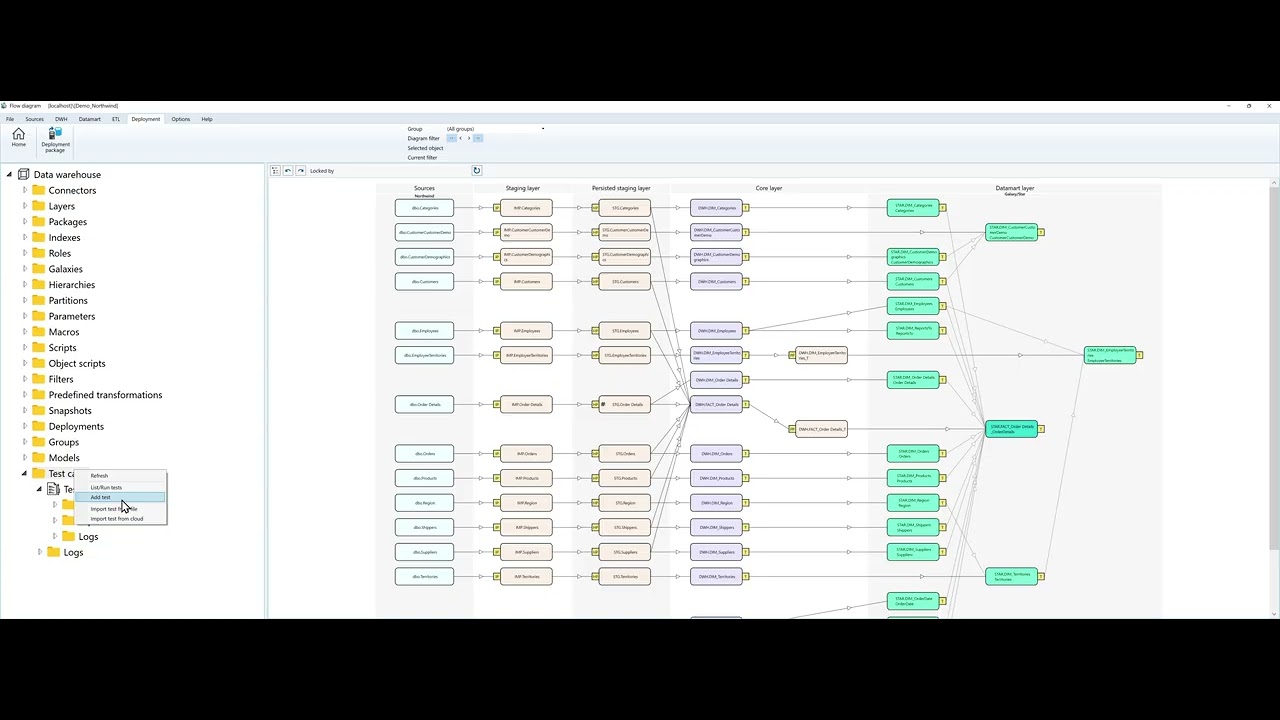Select List/Run tests menu entry
The image size is (1280, 720).
click(x=120, y=487)
